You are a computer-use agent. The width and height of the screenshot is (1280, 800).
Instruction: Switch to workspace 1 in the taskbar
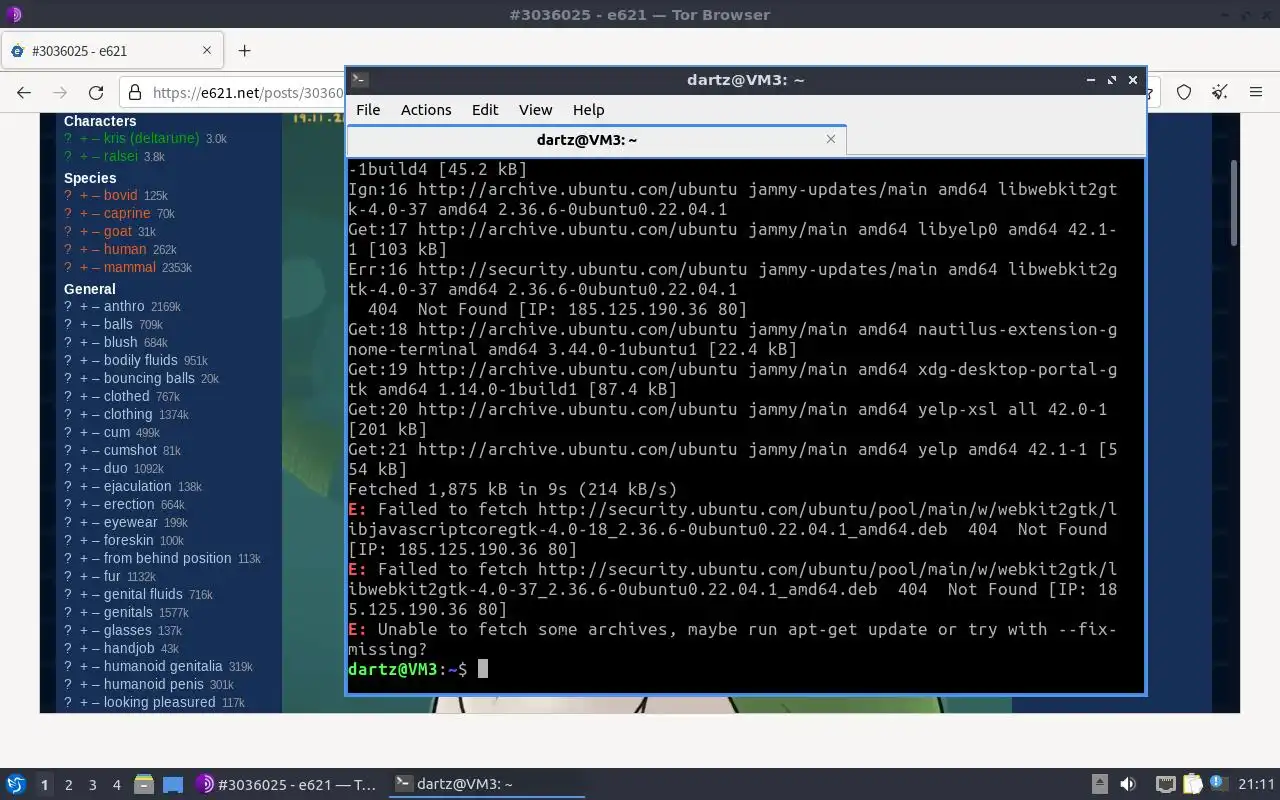point(44,785)
